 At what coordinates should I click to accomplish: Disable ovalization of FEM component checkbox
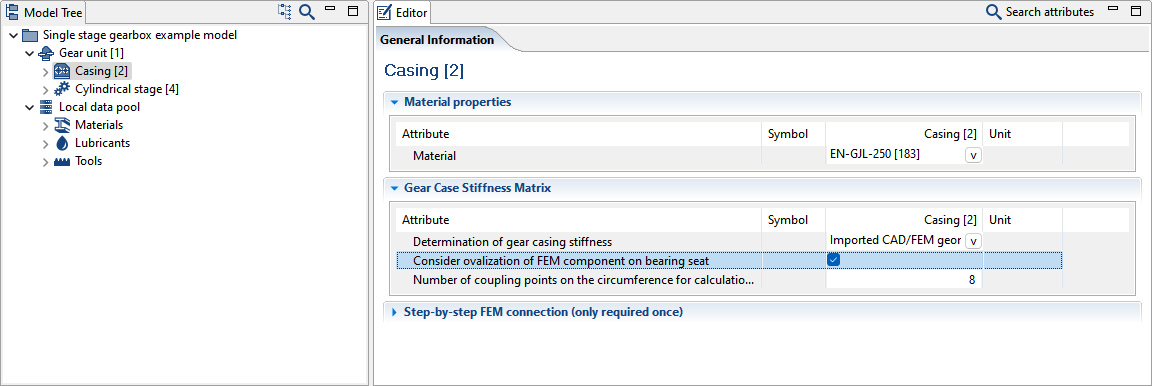[833, 260]
